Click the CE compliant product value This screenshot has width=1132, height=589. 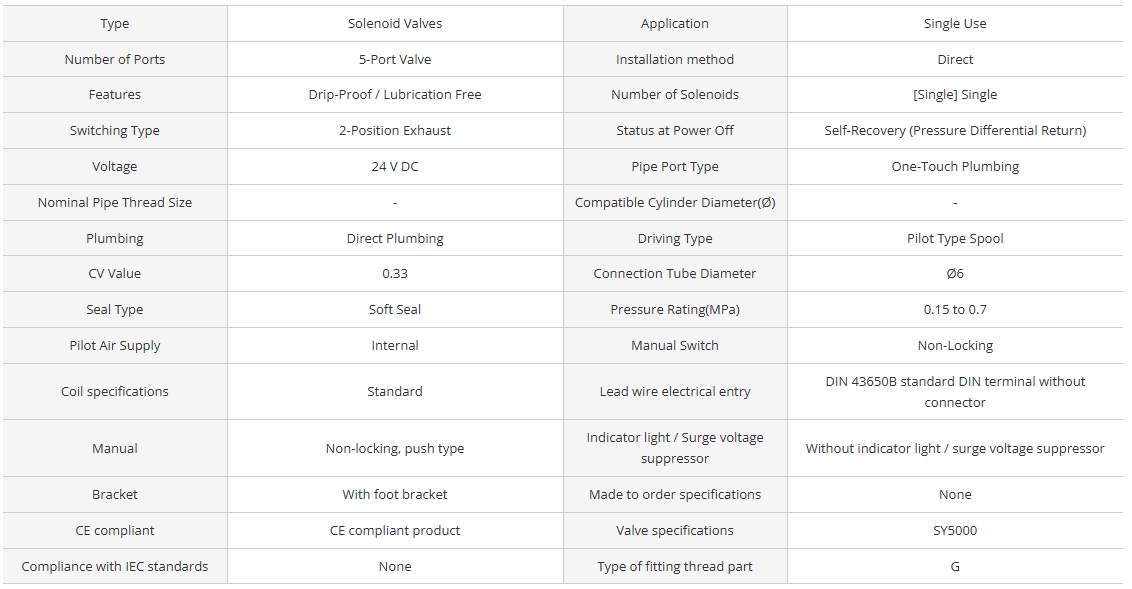point(395,531)
